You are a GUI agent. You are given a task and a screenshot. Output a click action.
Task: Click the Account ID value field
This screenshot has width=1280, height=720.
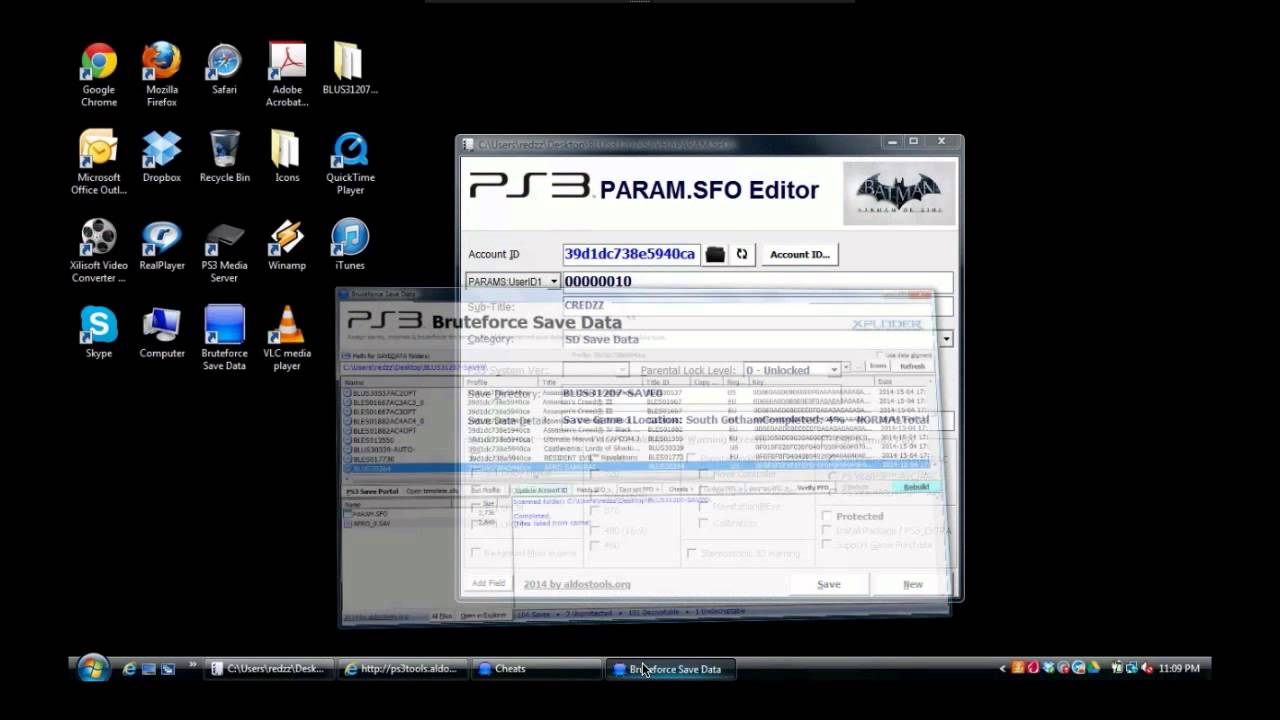click(x=630, y=254)
